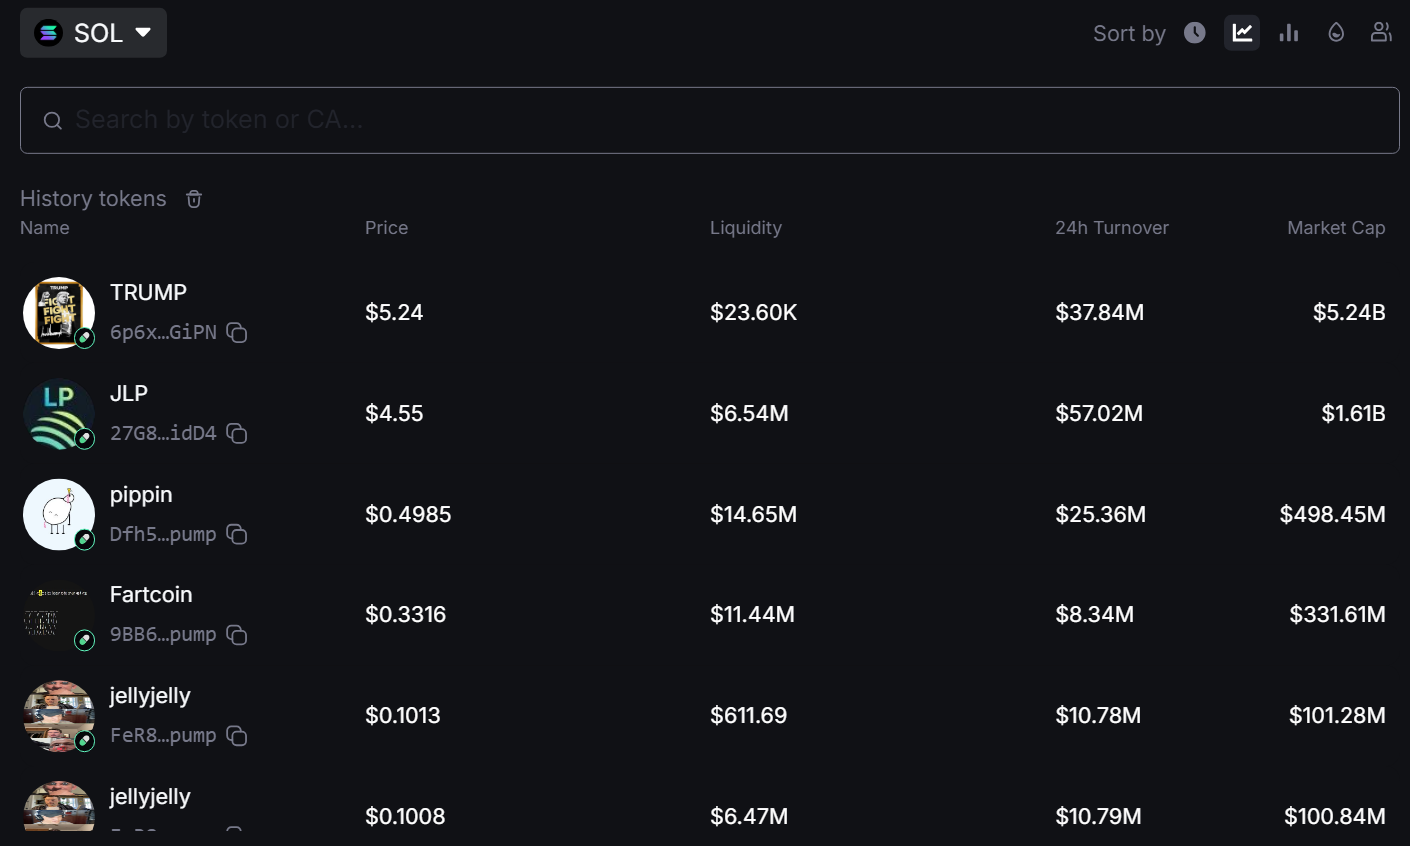Click TRUMP turnover $37.84M

tap(1099, 313)
